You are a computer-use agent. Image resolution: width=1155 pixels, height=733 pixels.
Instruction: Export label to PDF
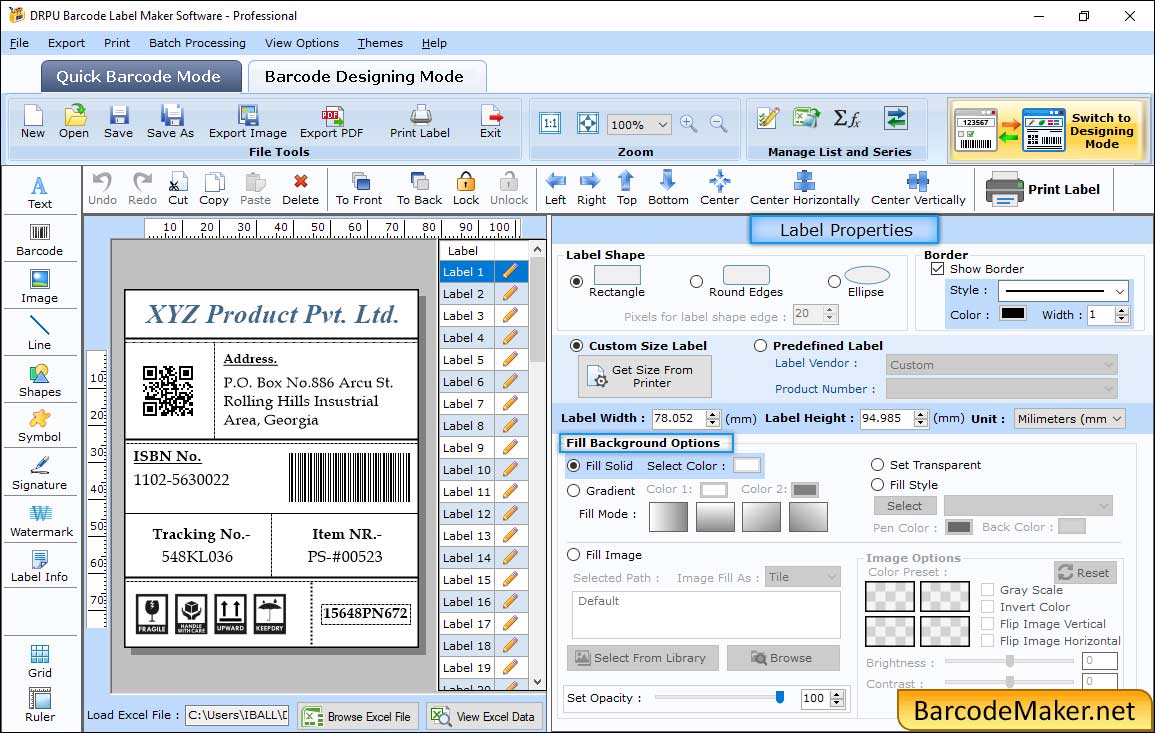pyautogui.click(x=331, y=122)
